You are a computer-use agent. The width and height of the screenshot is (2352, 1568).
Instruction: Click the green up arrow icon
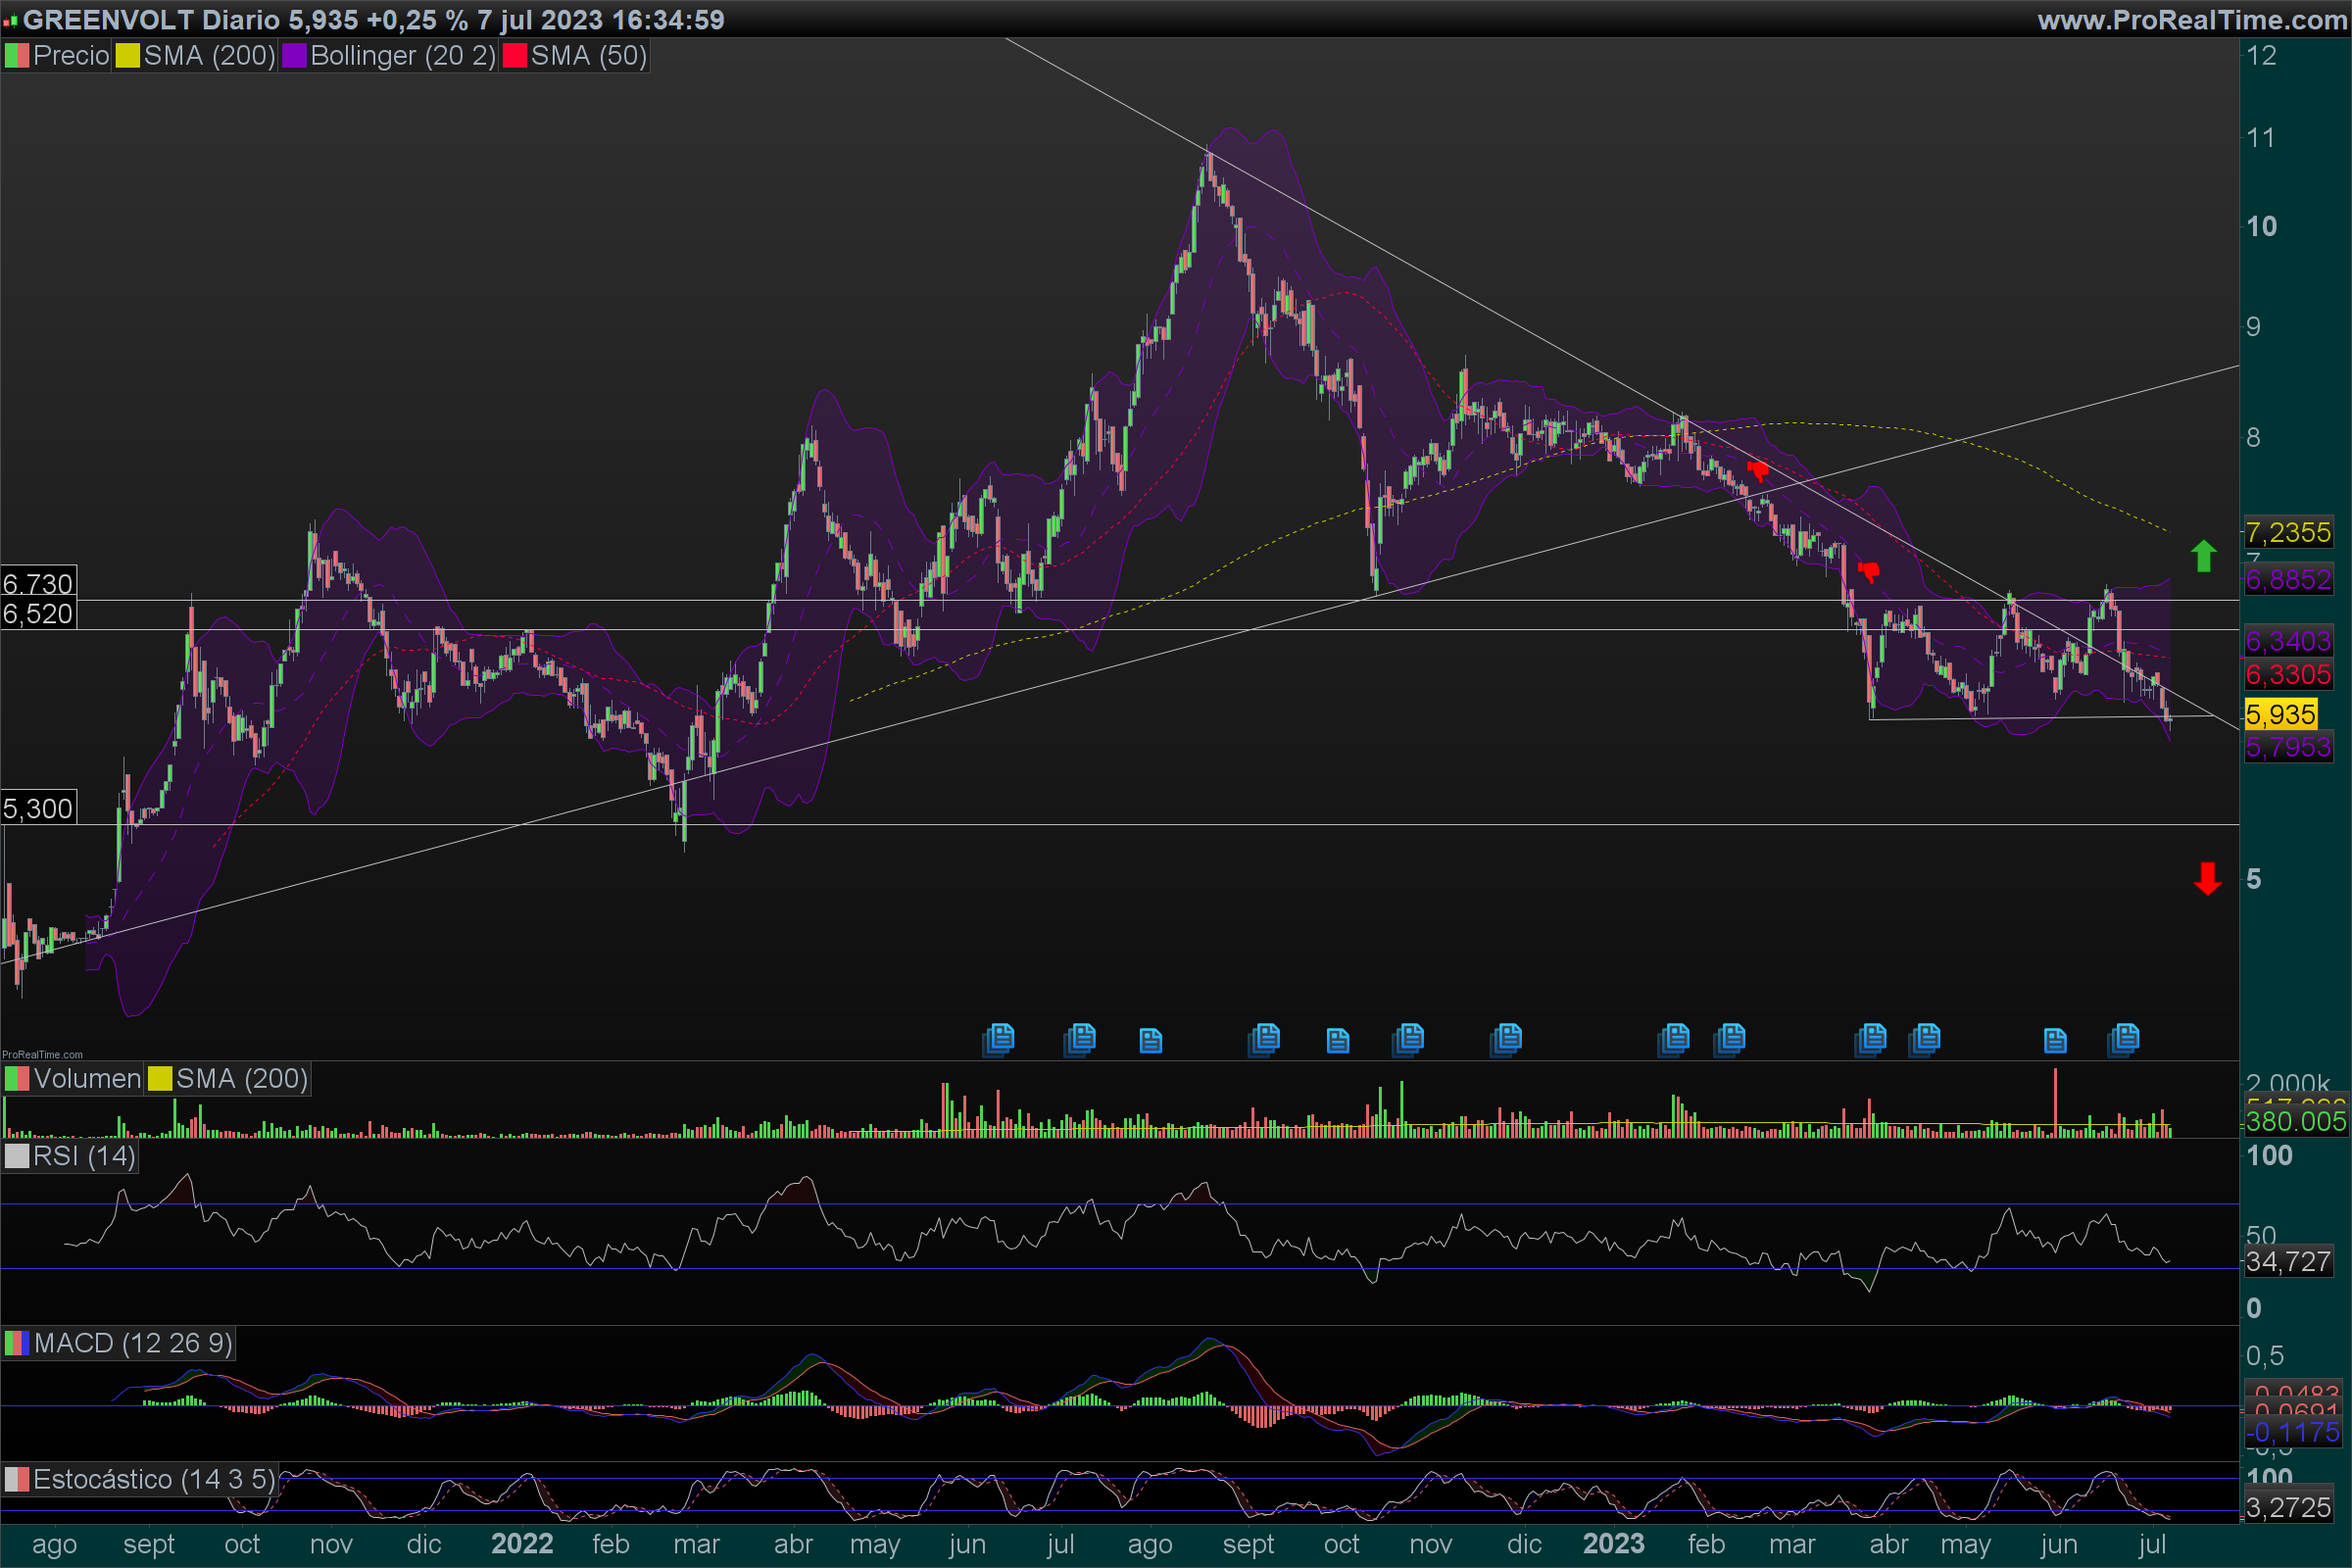(x=2204, y=556)
